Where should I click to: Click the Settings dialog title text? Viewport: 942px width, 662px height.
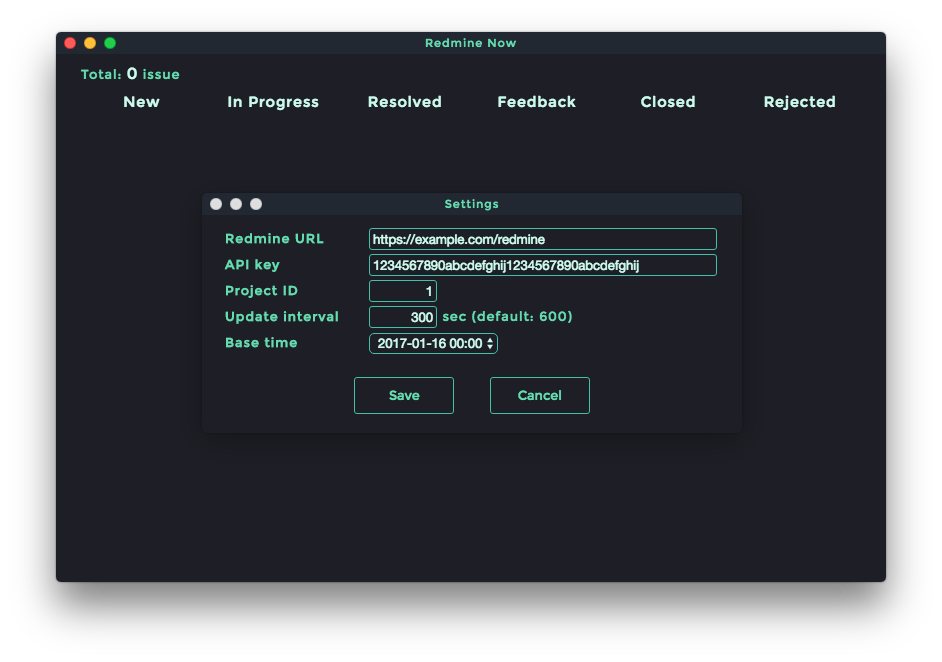point(471,204)
